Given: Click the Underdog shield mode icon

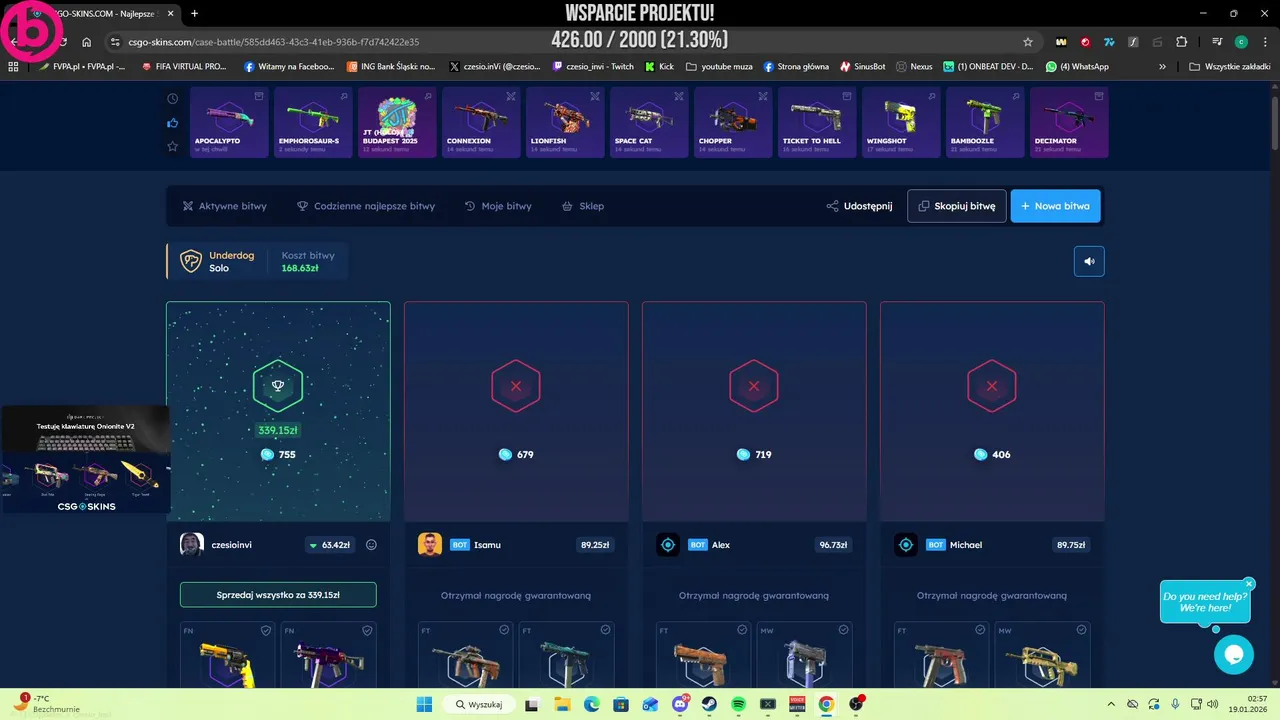Looking at the screenshot, I should tap(190, 261).
